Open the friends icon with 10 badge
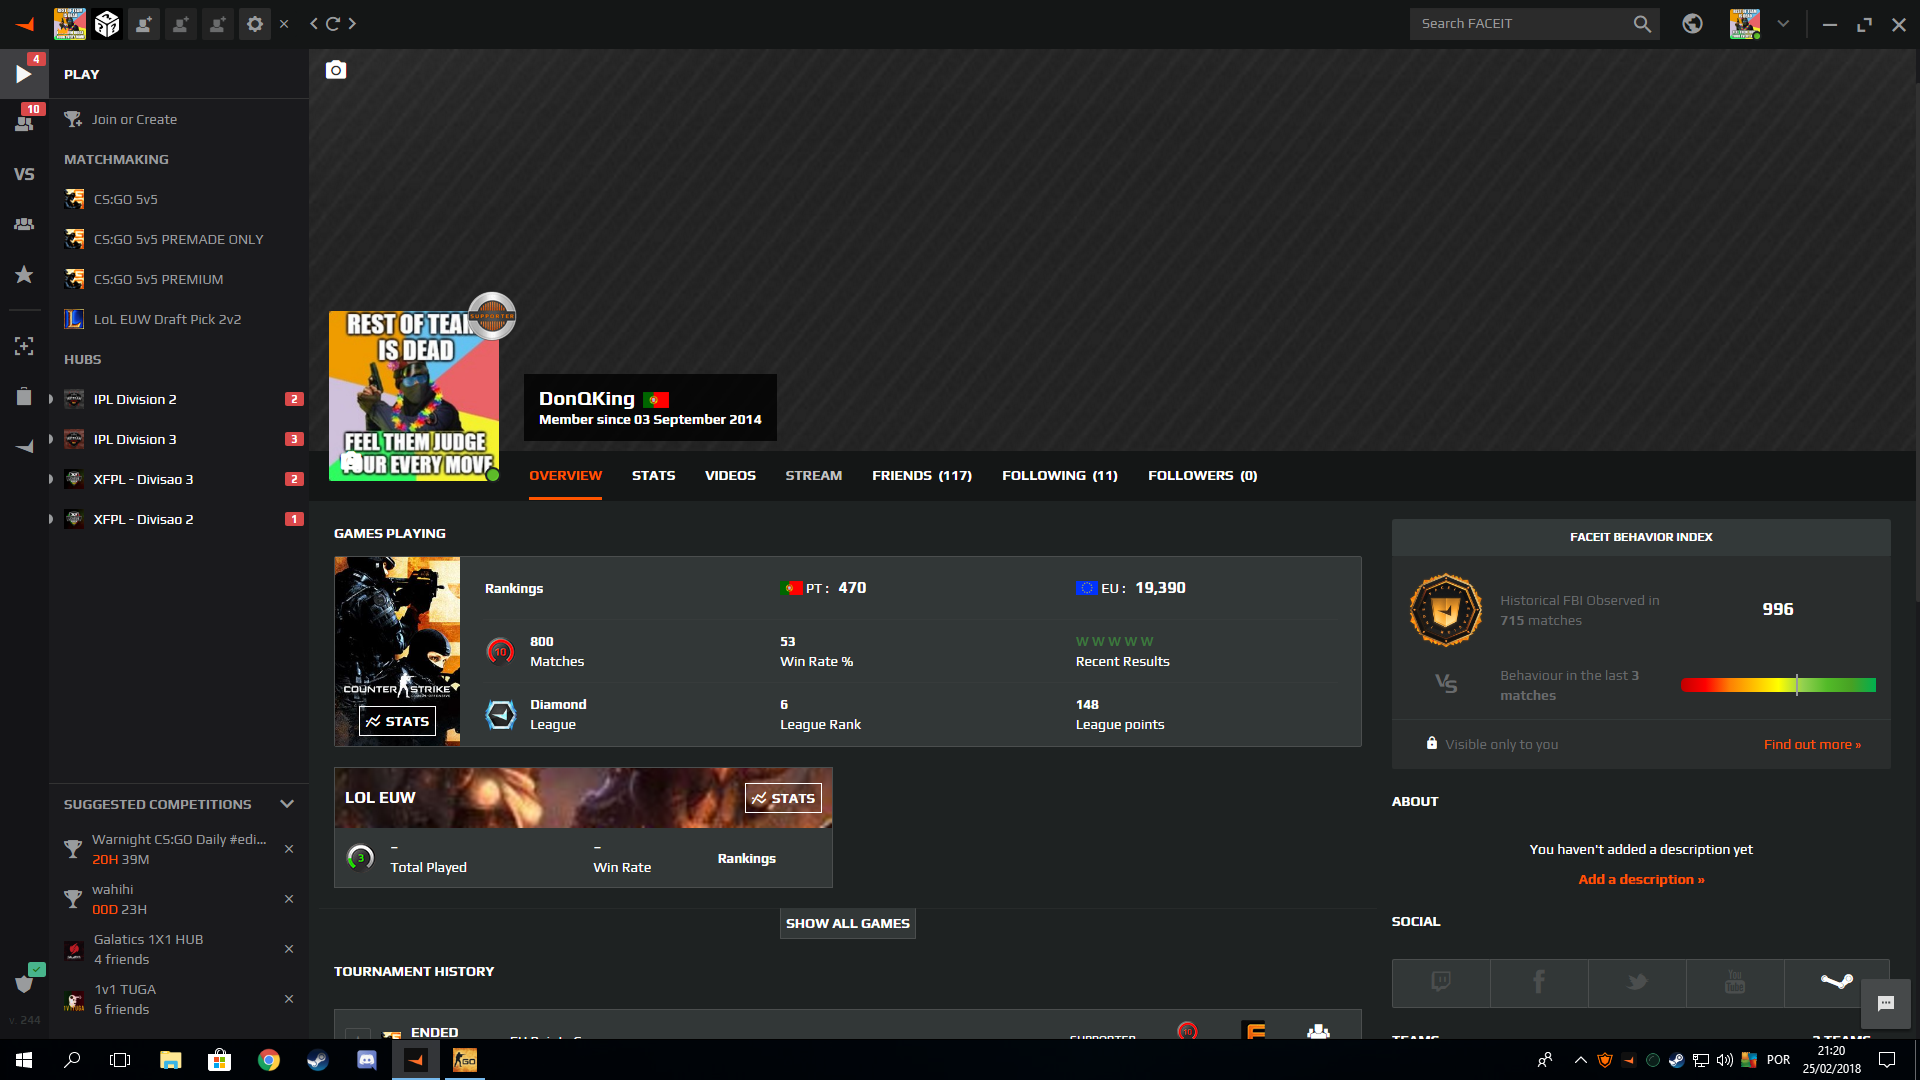This screenshot has height=1080, width=1920. 24,123
